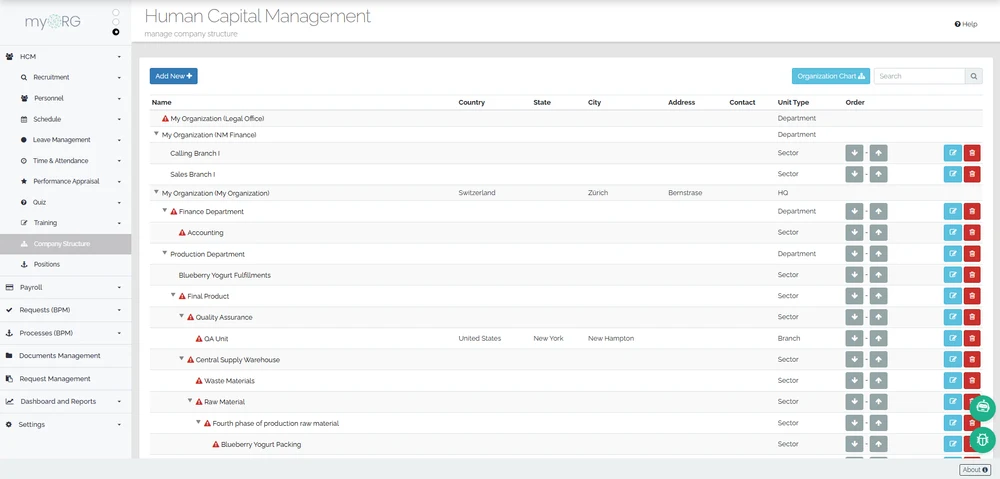This screenshot has height=479, width=1000.
Task: Expand Performance Appraisal menu
Action: pyautogui.click(x=66, y=181)
